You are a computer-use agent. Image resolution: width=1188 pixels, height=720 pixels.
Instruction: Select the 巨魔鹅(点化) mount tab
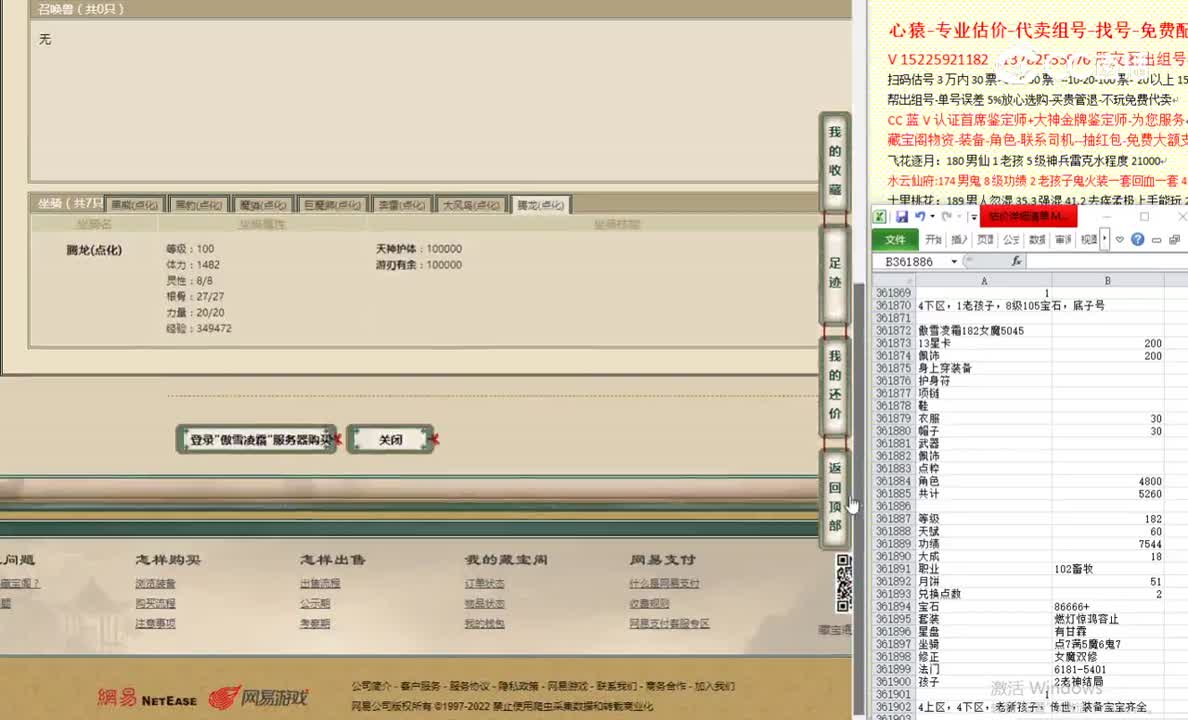[334, 205]
